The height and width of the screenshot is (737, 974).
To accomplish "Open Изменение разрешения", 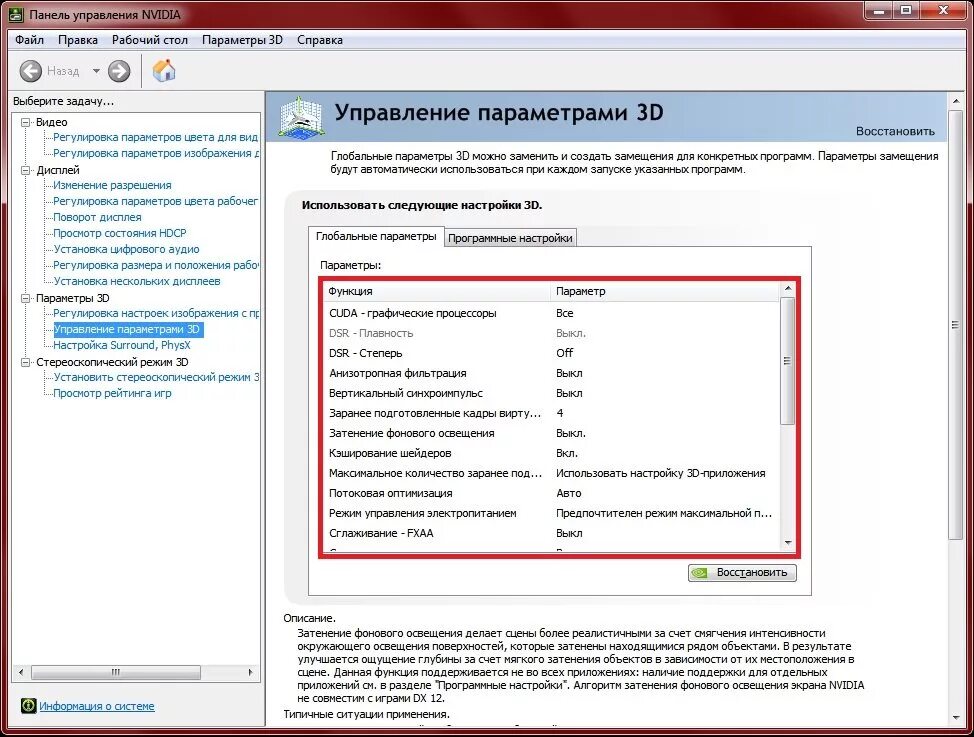I will [112, 185].
